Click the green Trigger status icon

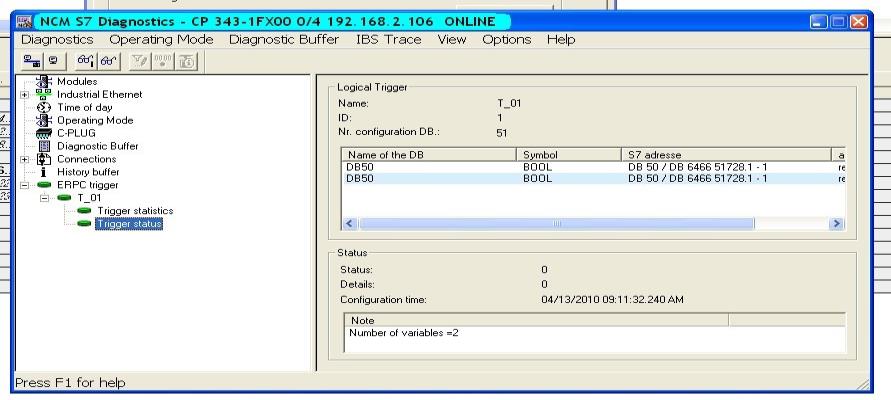[x=84, y=224]
